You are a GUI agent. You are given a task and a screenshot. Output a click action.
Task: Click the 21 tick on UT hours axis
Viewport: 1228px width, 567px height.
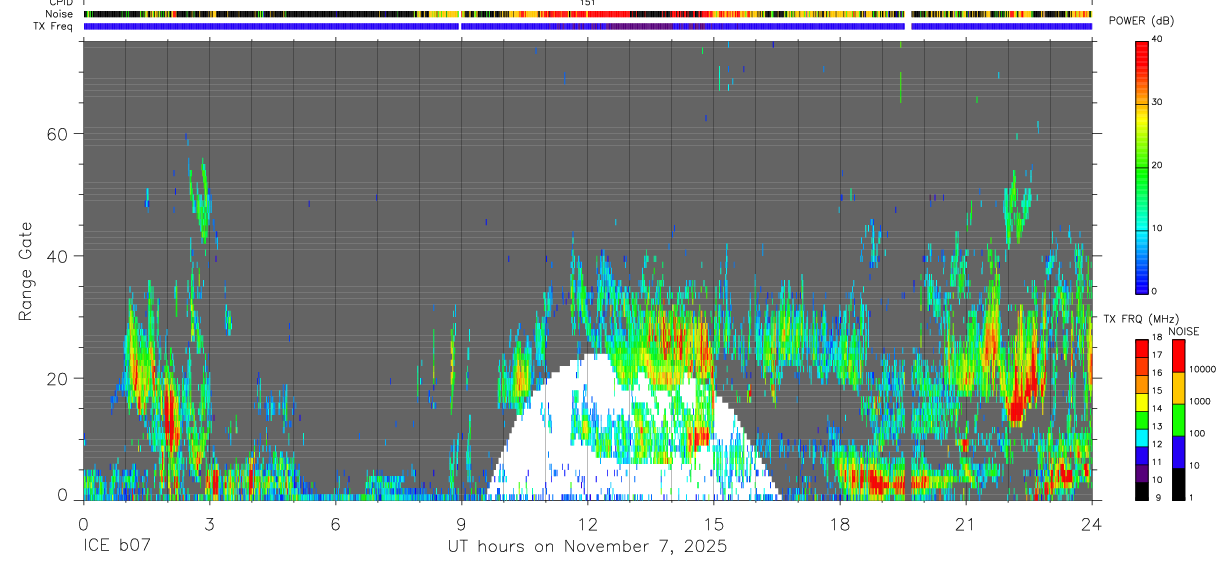(x=966, y=524)
